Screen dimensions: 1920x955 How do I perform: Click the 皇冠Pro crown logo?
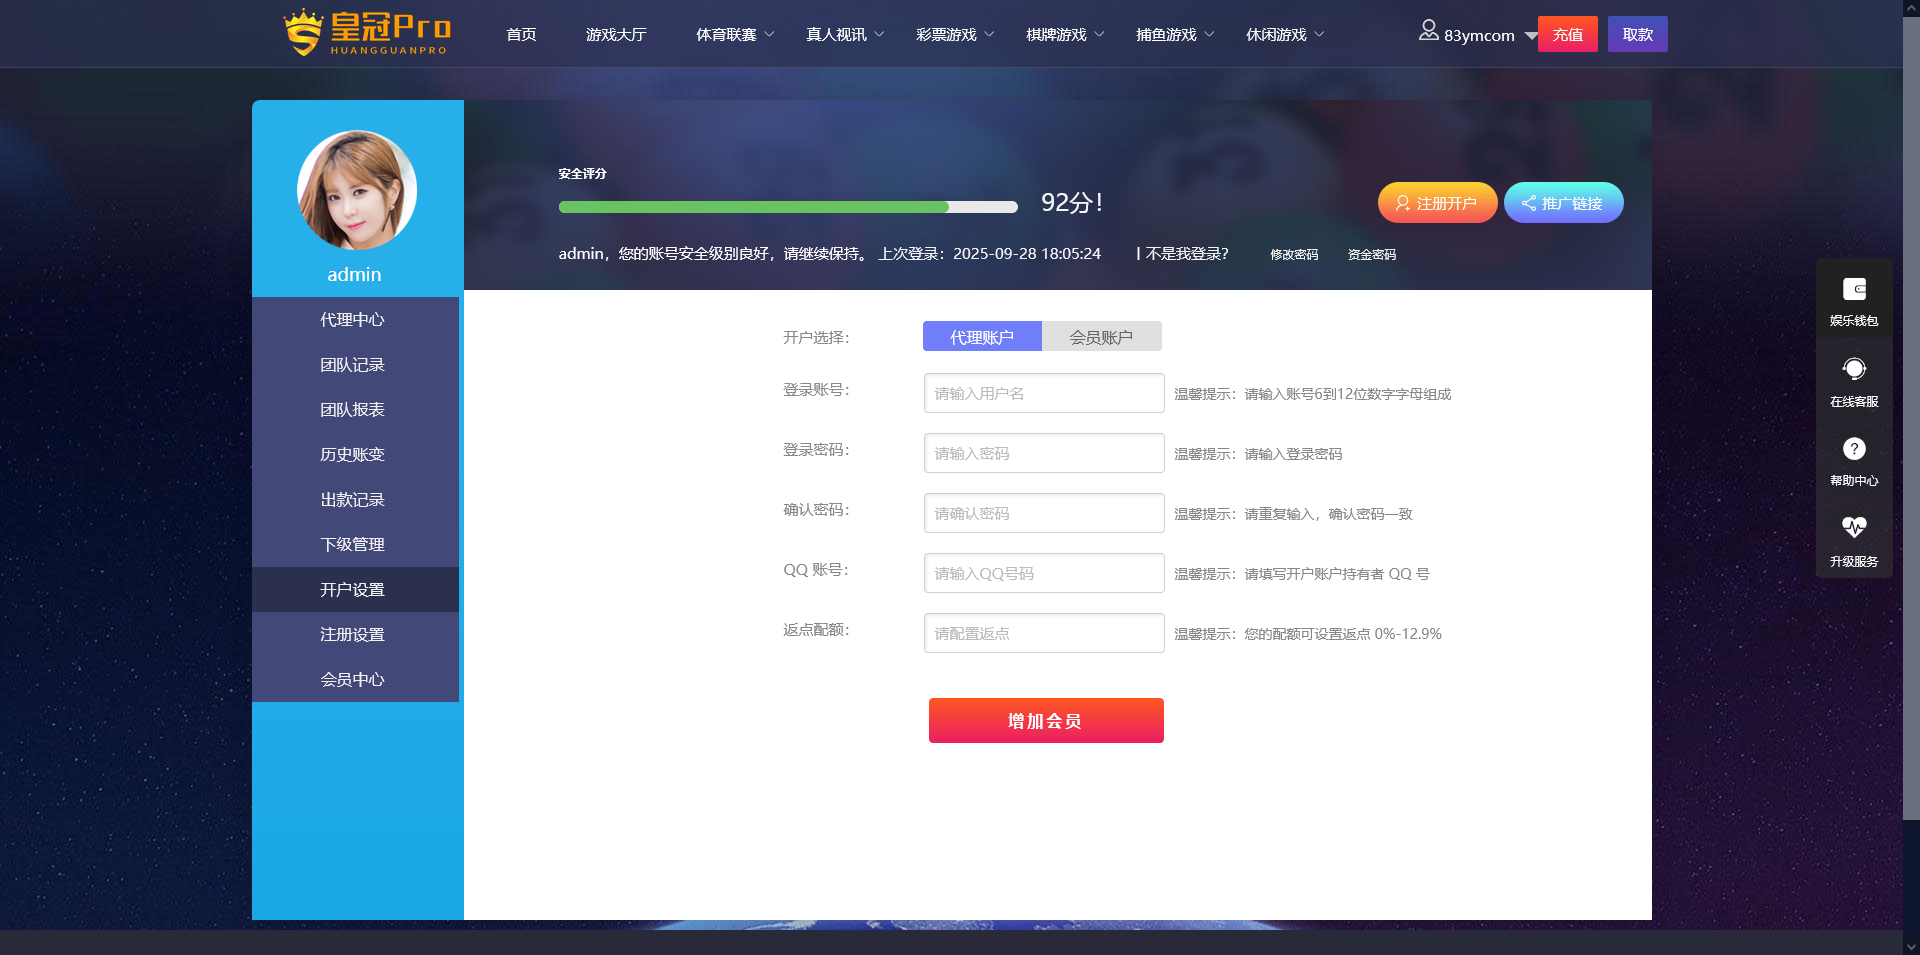[x=366, y=33]
